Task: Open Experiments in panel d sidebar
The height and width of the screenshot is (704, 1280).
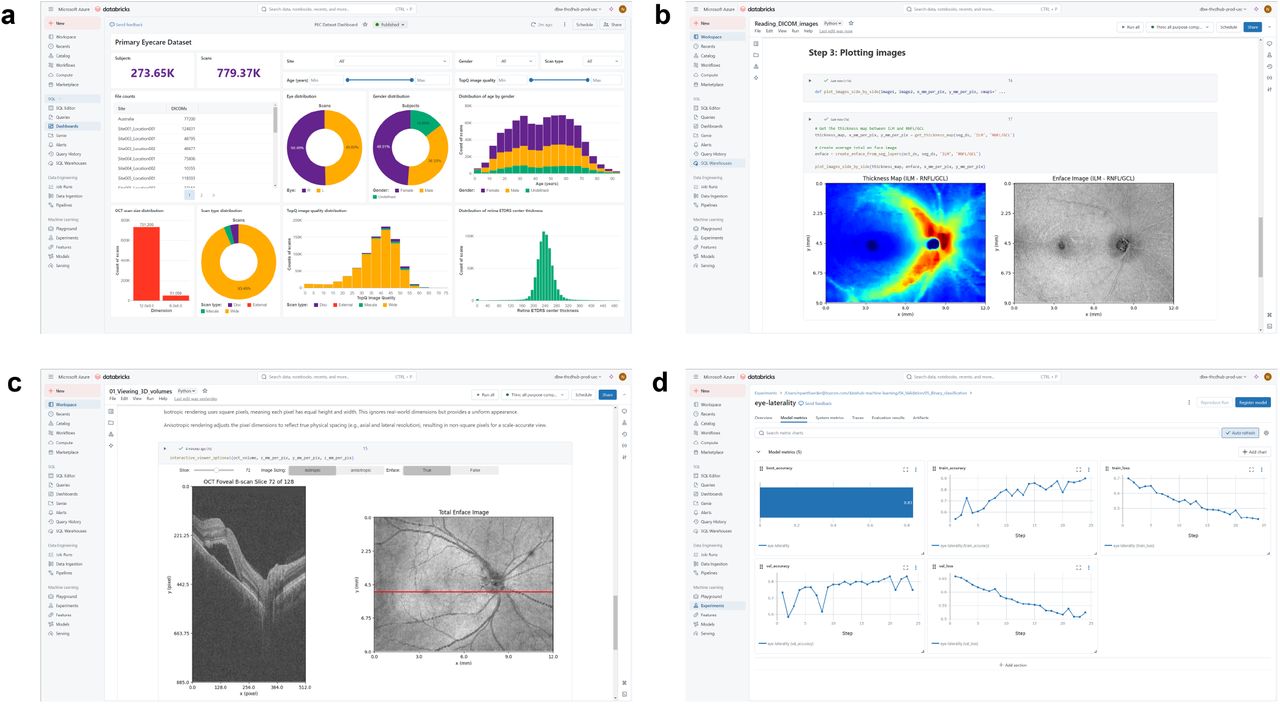Action: (x=717, y=606)
